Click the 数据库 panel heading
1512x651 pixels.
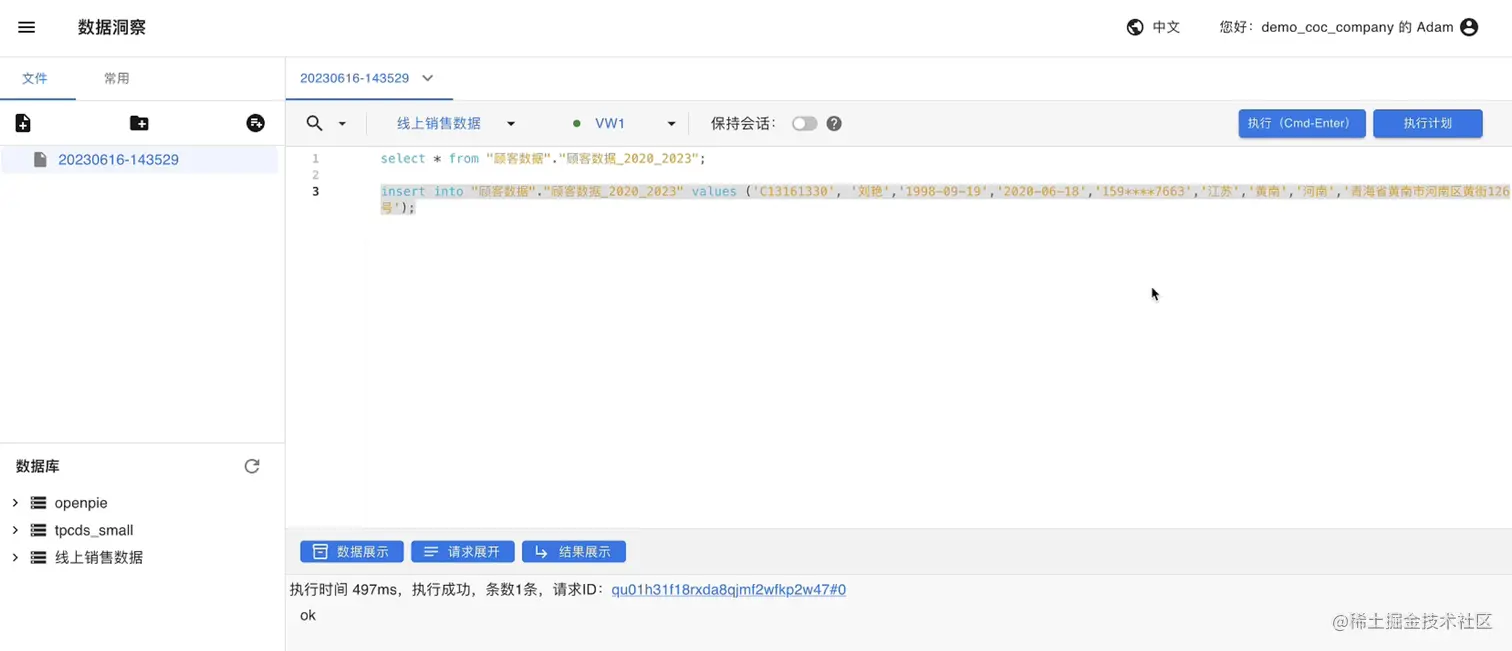coord(38,466)
